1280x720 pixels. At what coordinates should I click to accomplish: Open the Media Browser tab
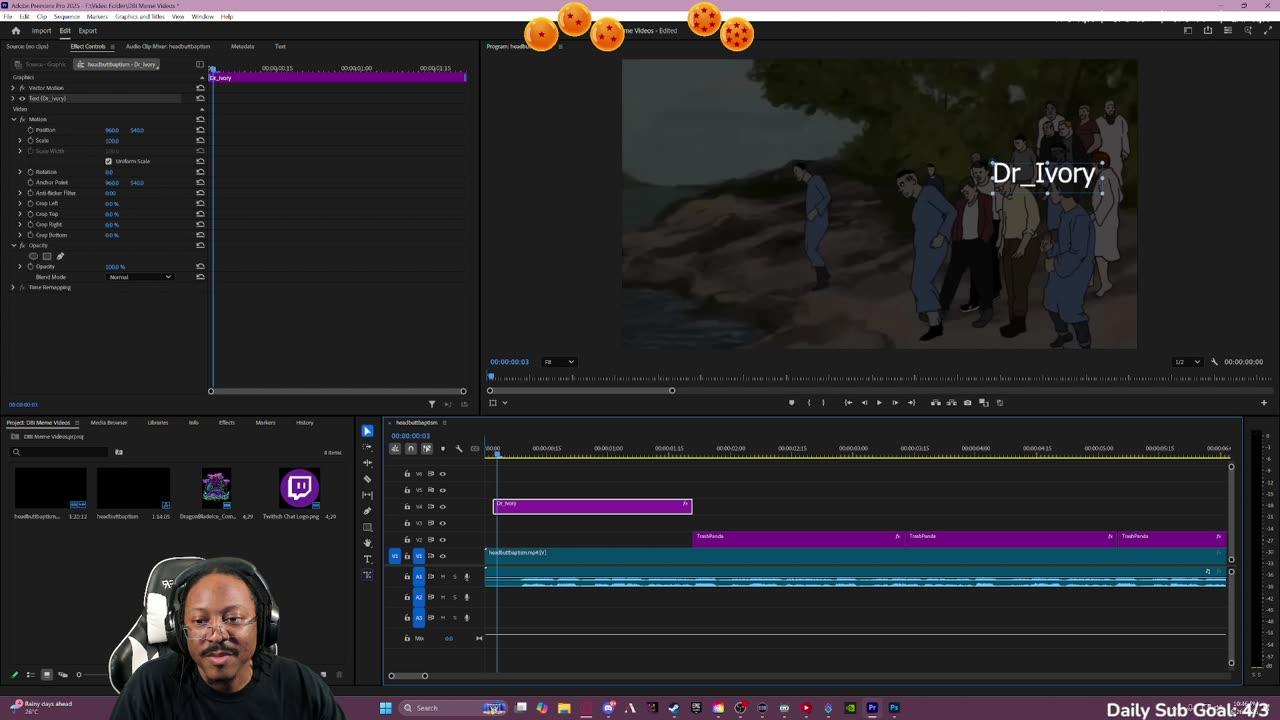coord(109,423)
